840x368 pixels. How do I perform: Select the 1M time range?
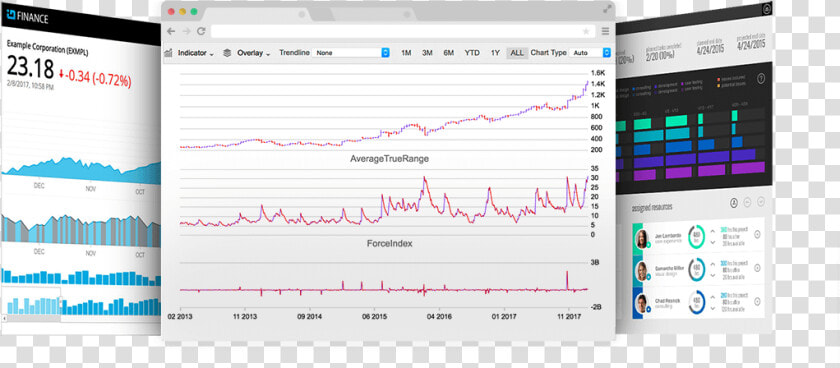tap(406, 53)
